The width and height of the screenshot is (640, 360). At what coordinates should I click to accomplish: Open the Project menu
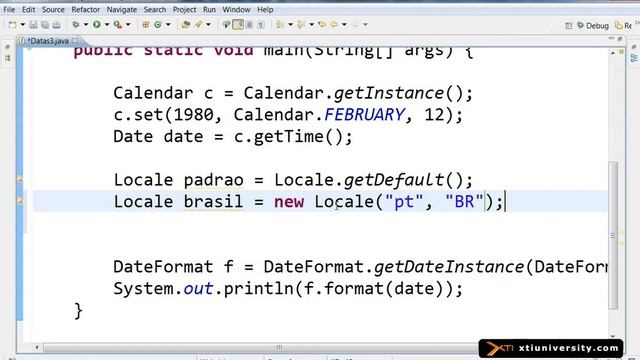pyautogui.click(x=184, y=9)
